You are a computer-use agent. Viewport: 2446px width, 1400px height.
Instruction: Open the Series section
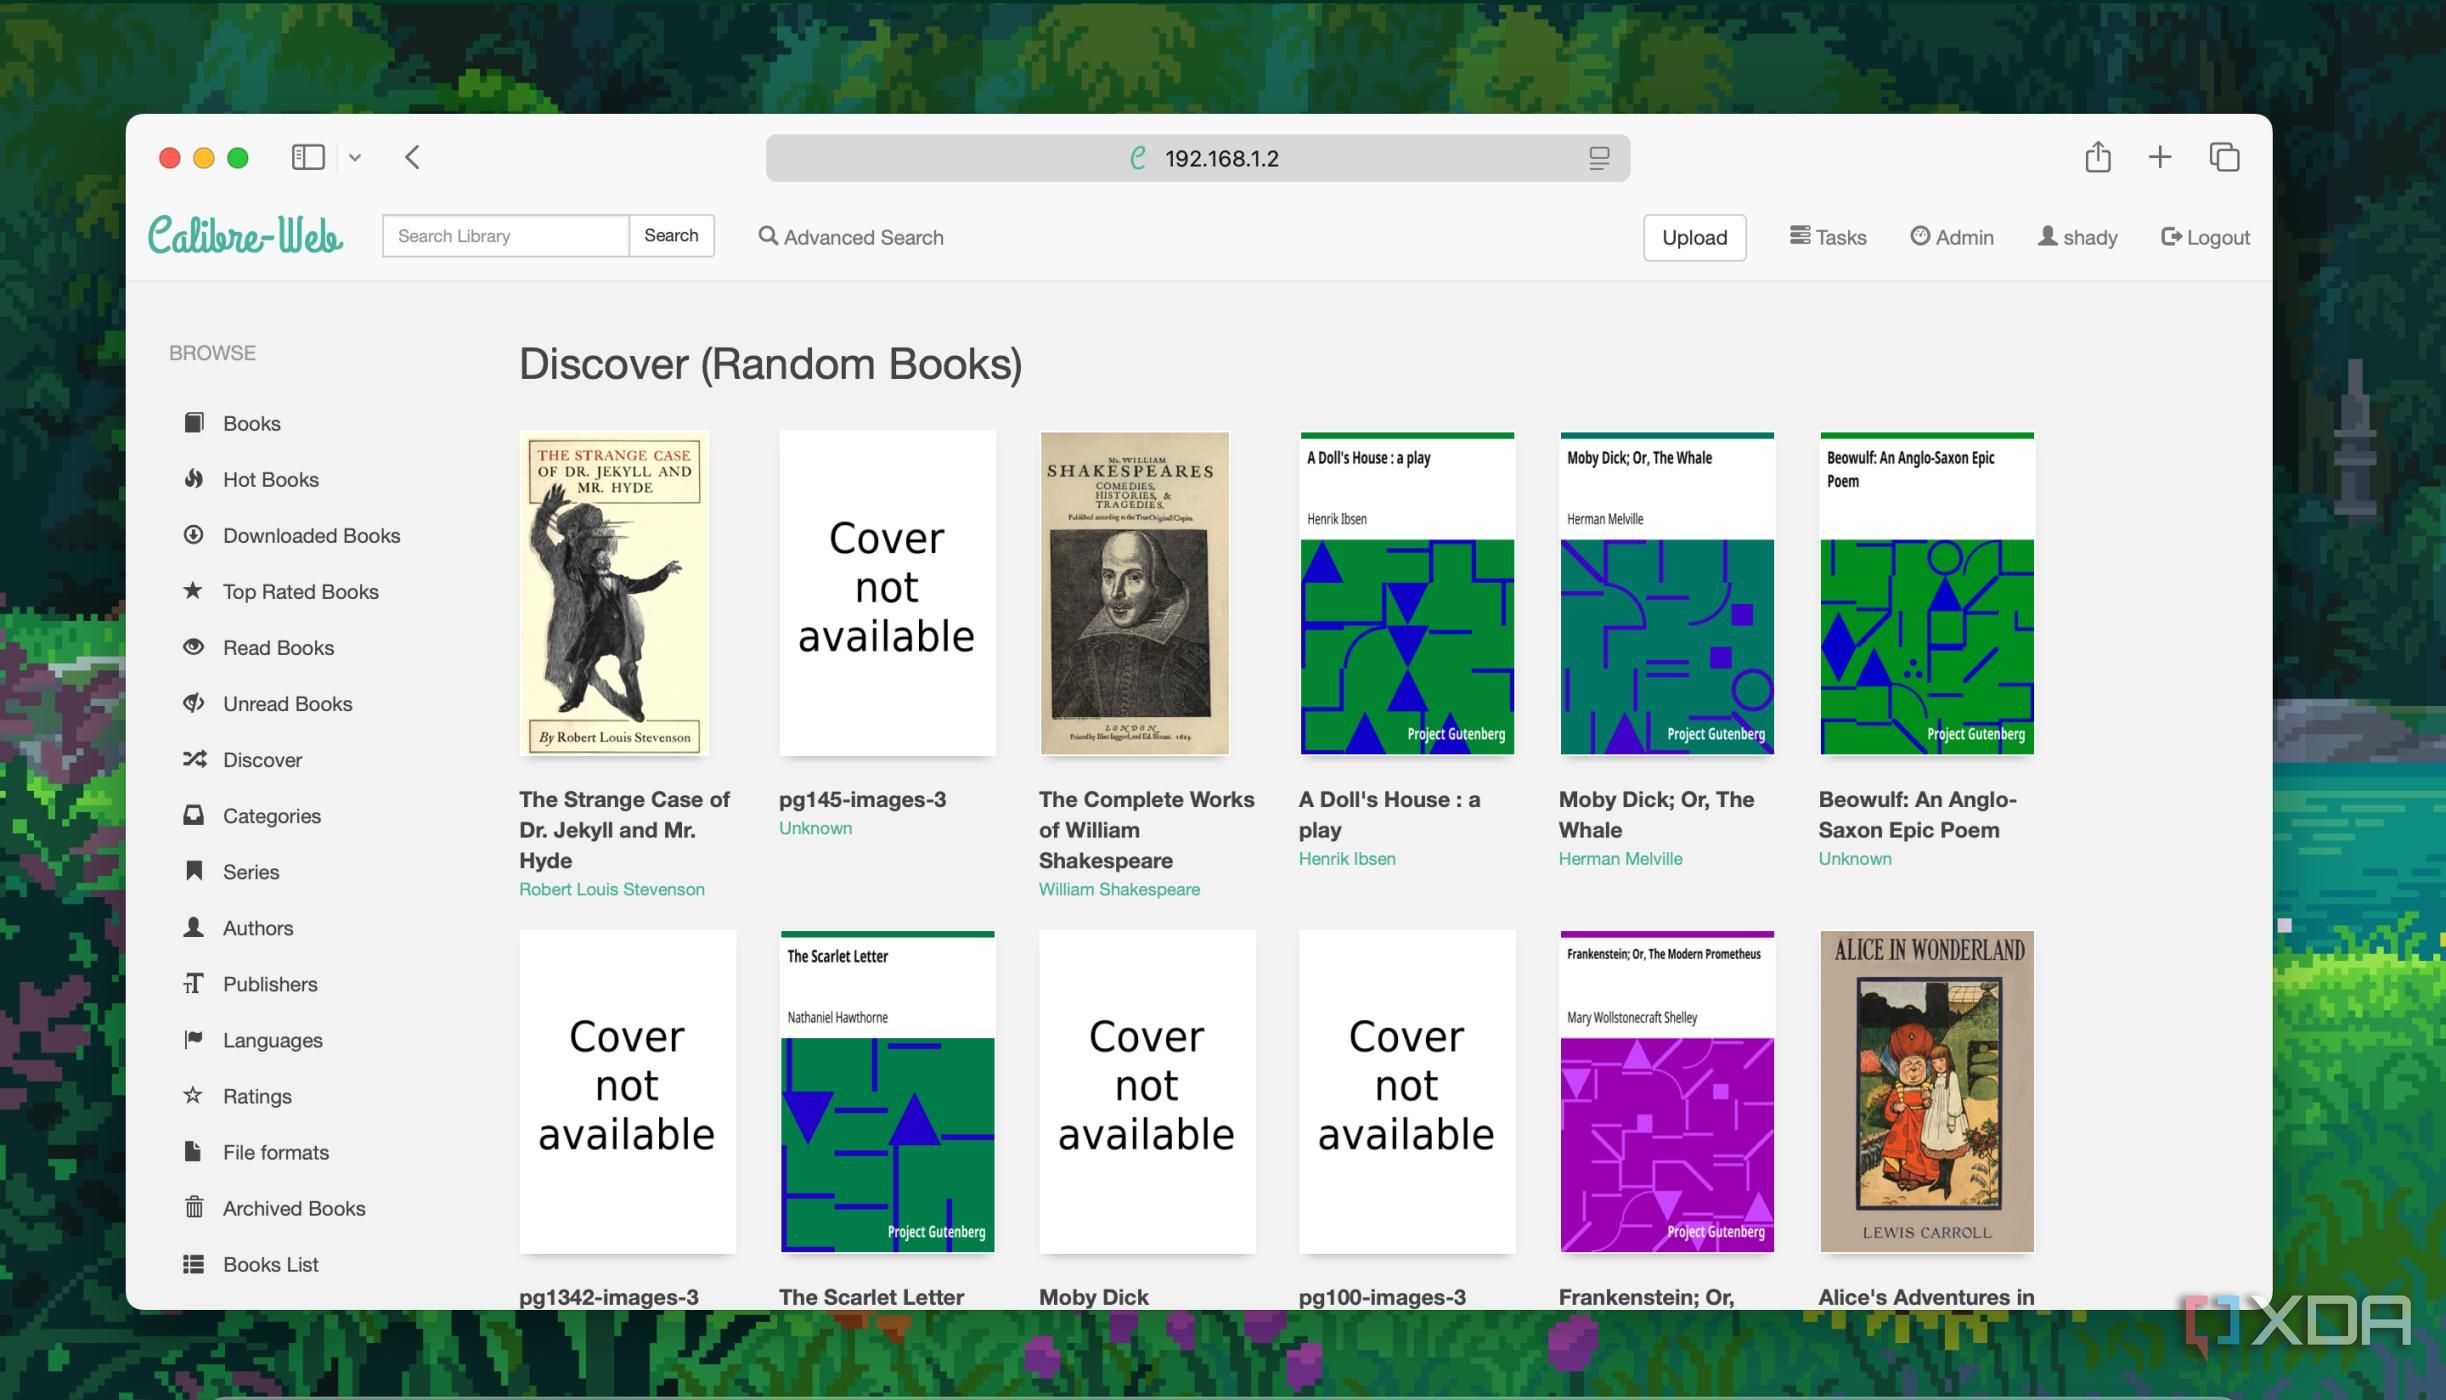pos(251,871)
